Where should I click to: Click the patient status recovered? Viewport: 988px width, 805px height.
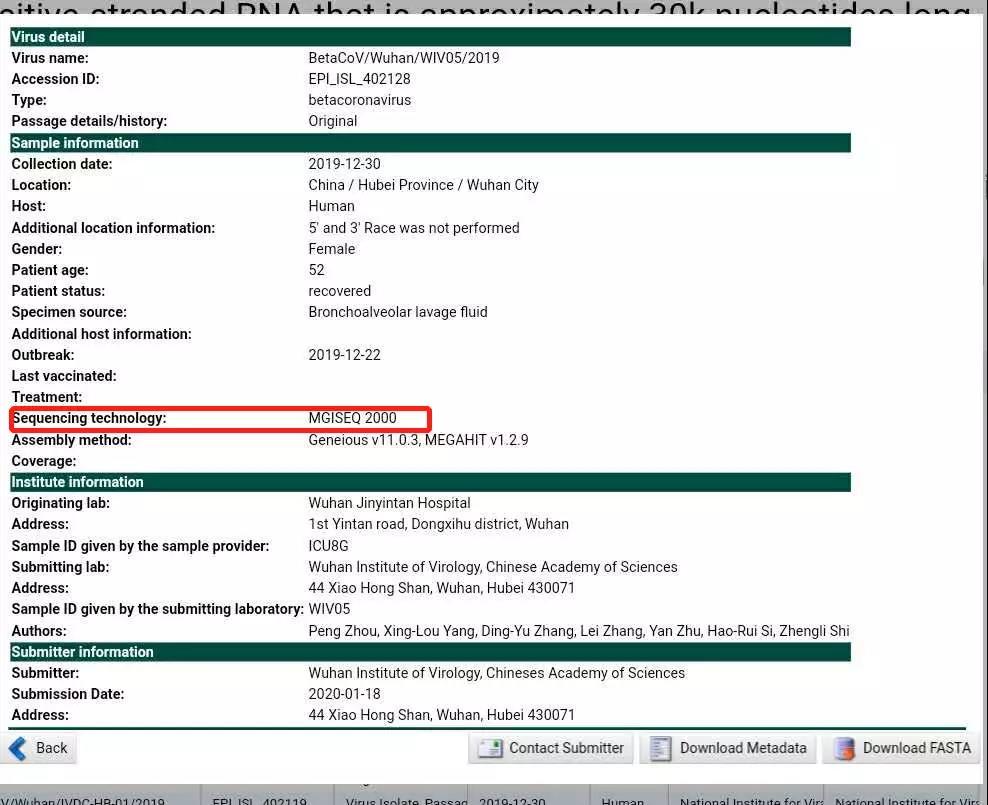[340, 291]
